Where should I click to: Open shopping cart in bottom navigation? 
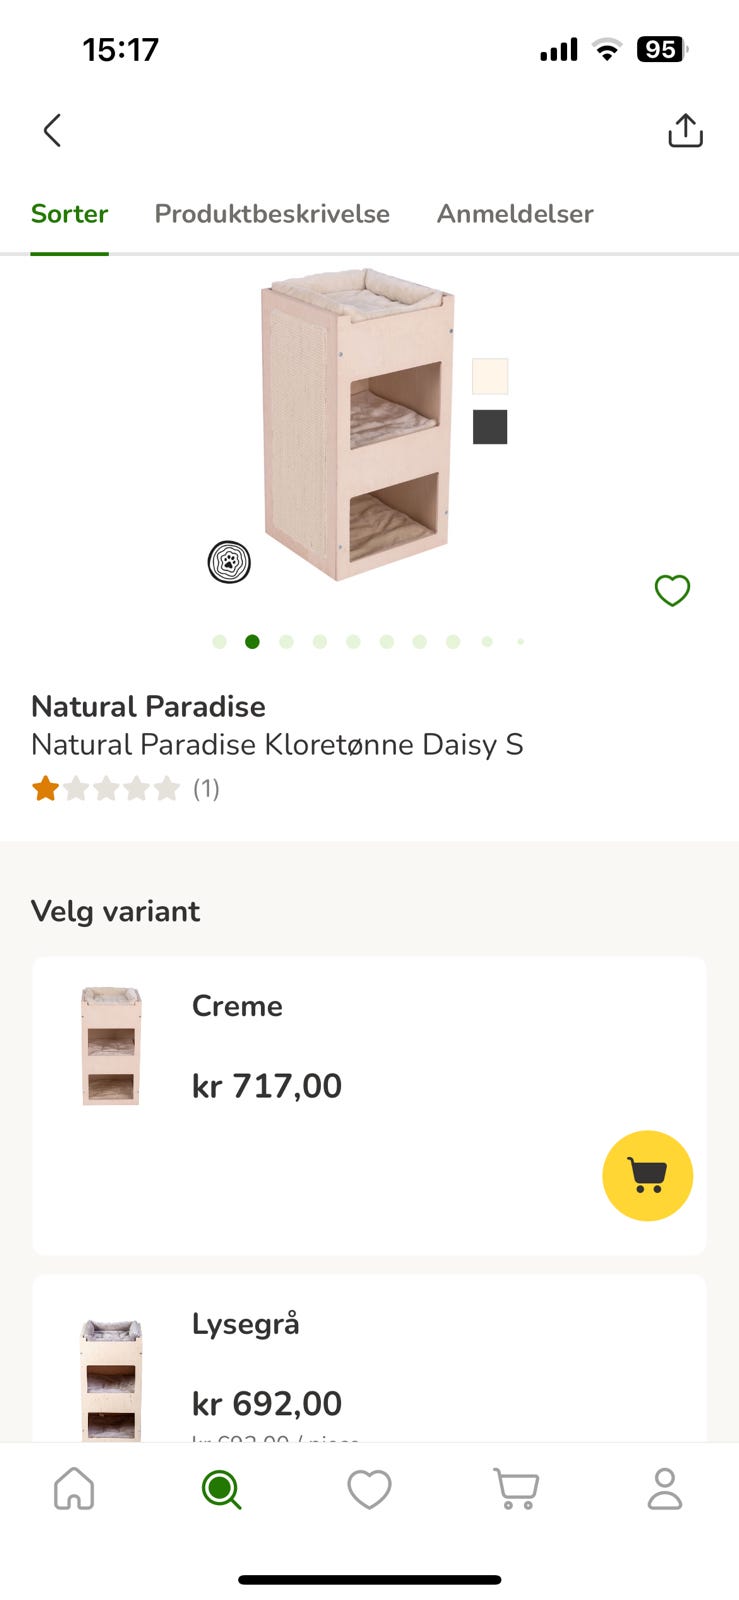pos(516,1488)
